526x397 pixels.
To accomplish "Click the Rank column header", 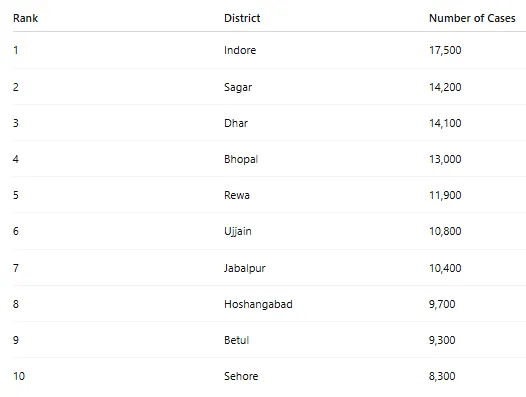I will coord(25,18).
